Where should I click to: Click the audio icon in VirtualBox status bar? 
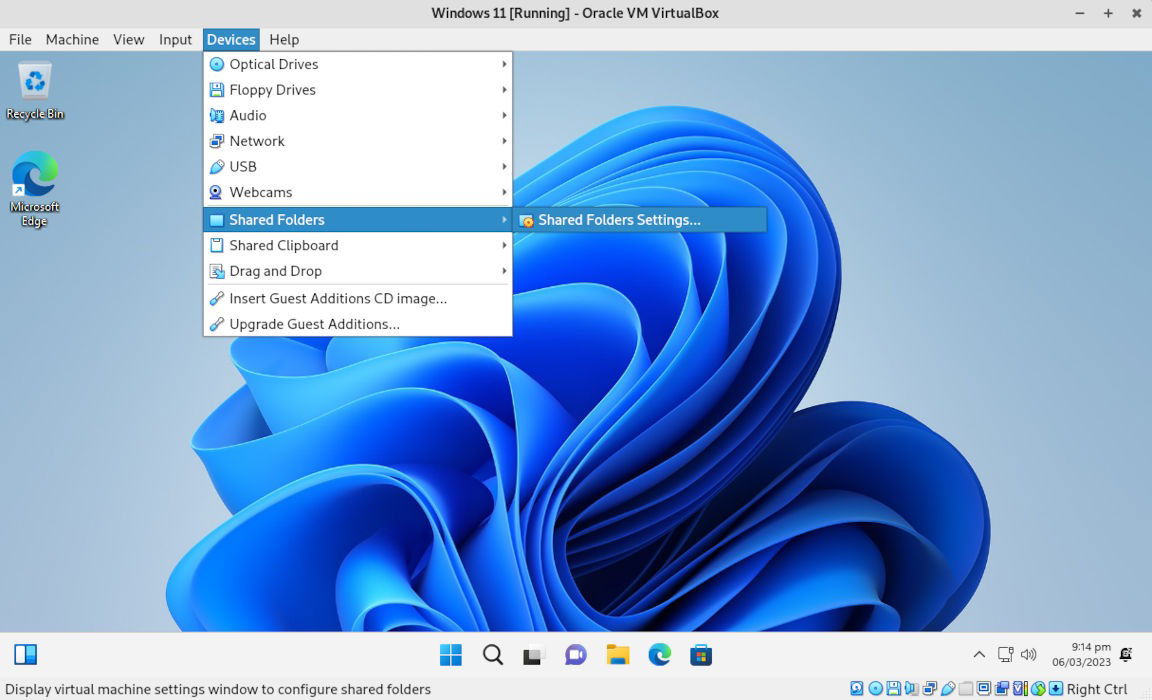click(x=912, y=689)
